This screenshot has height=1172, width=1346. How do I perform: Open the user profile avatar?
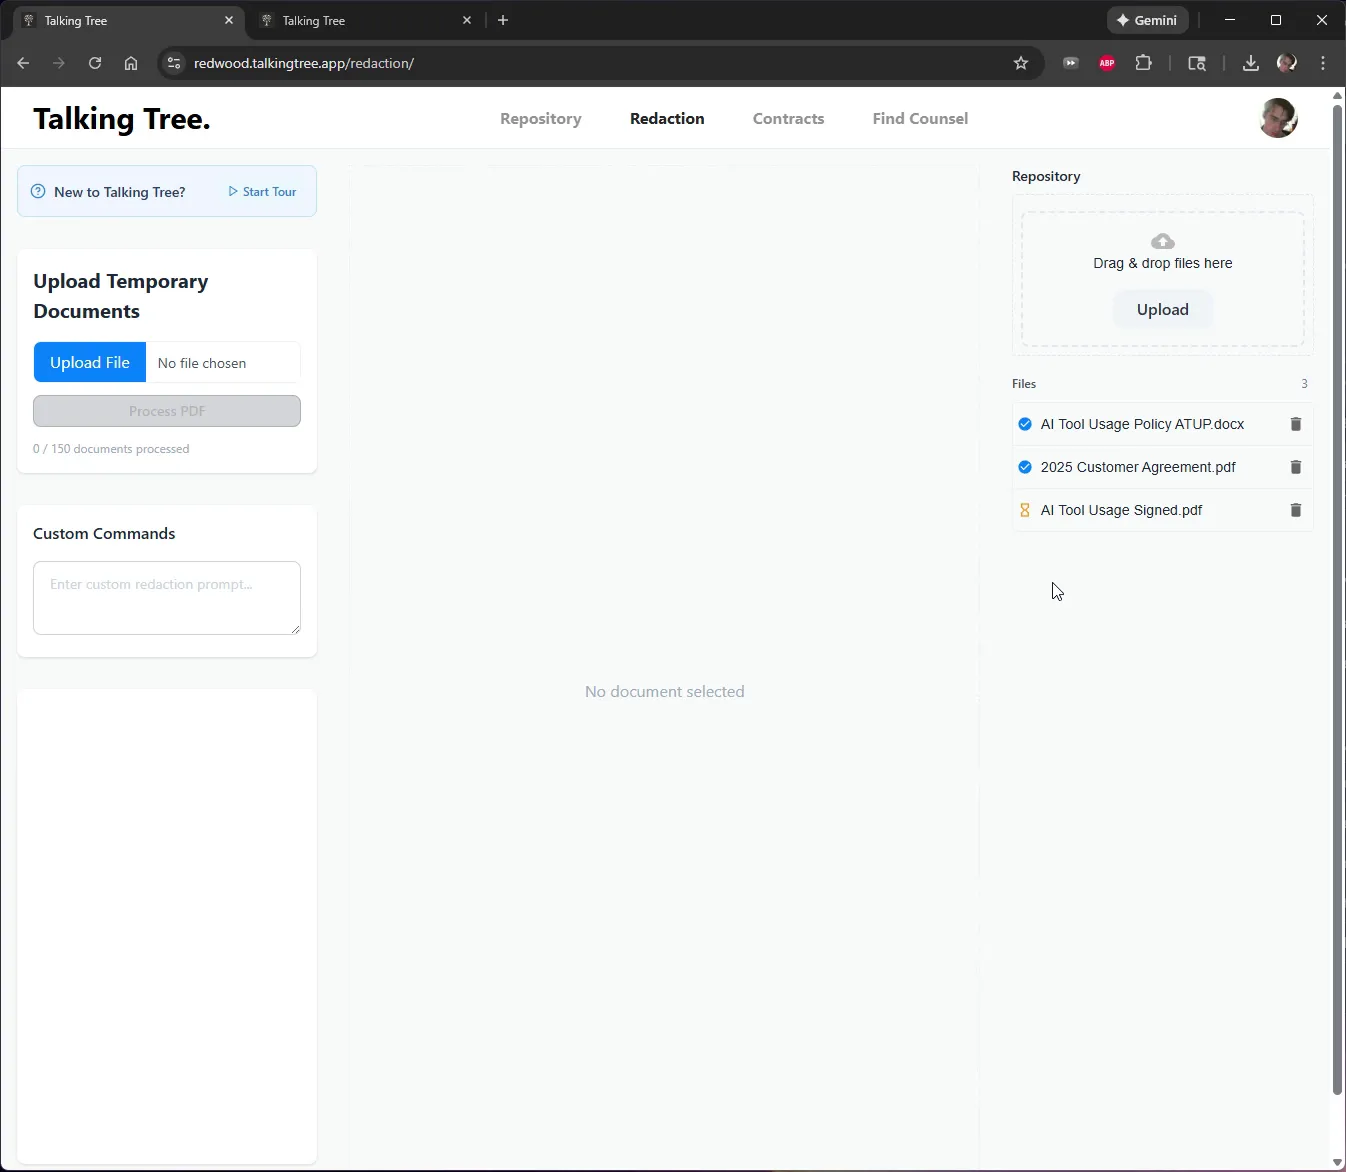[1278, 118]
